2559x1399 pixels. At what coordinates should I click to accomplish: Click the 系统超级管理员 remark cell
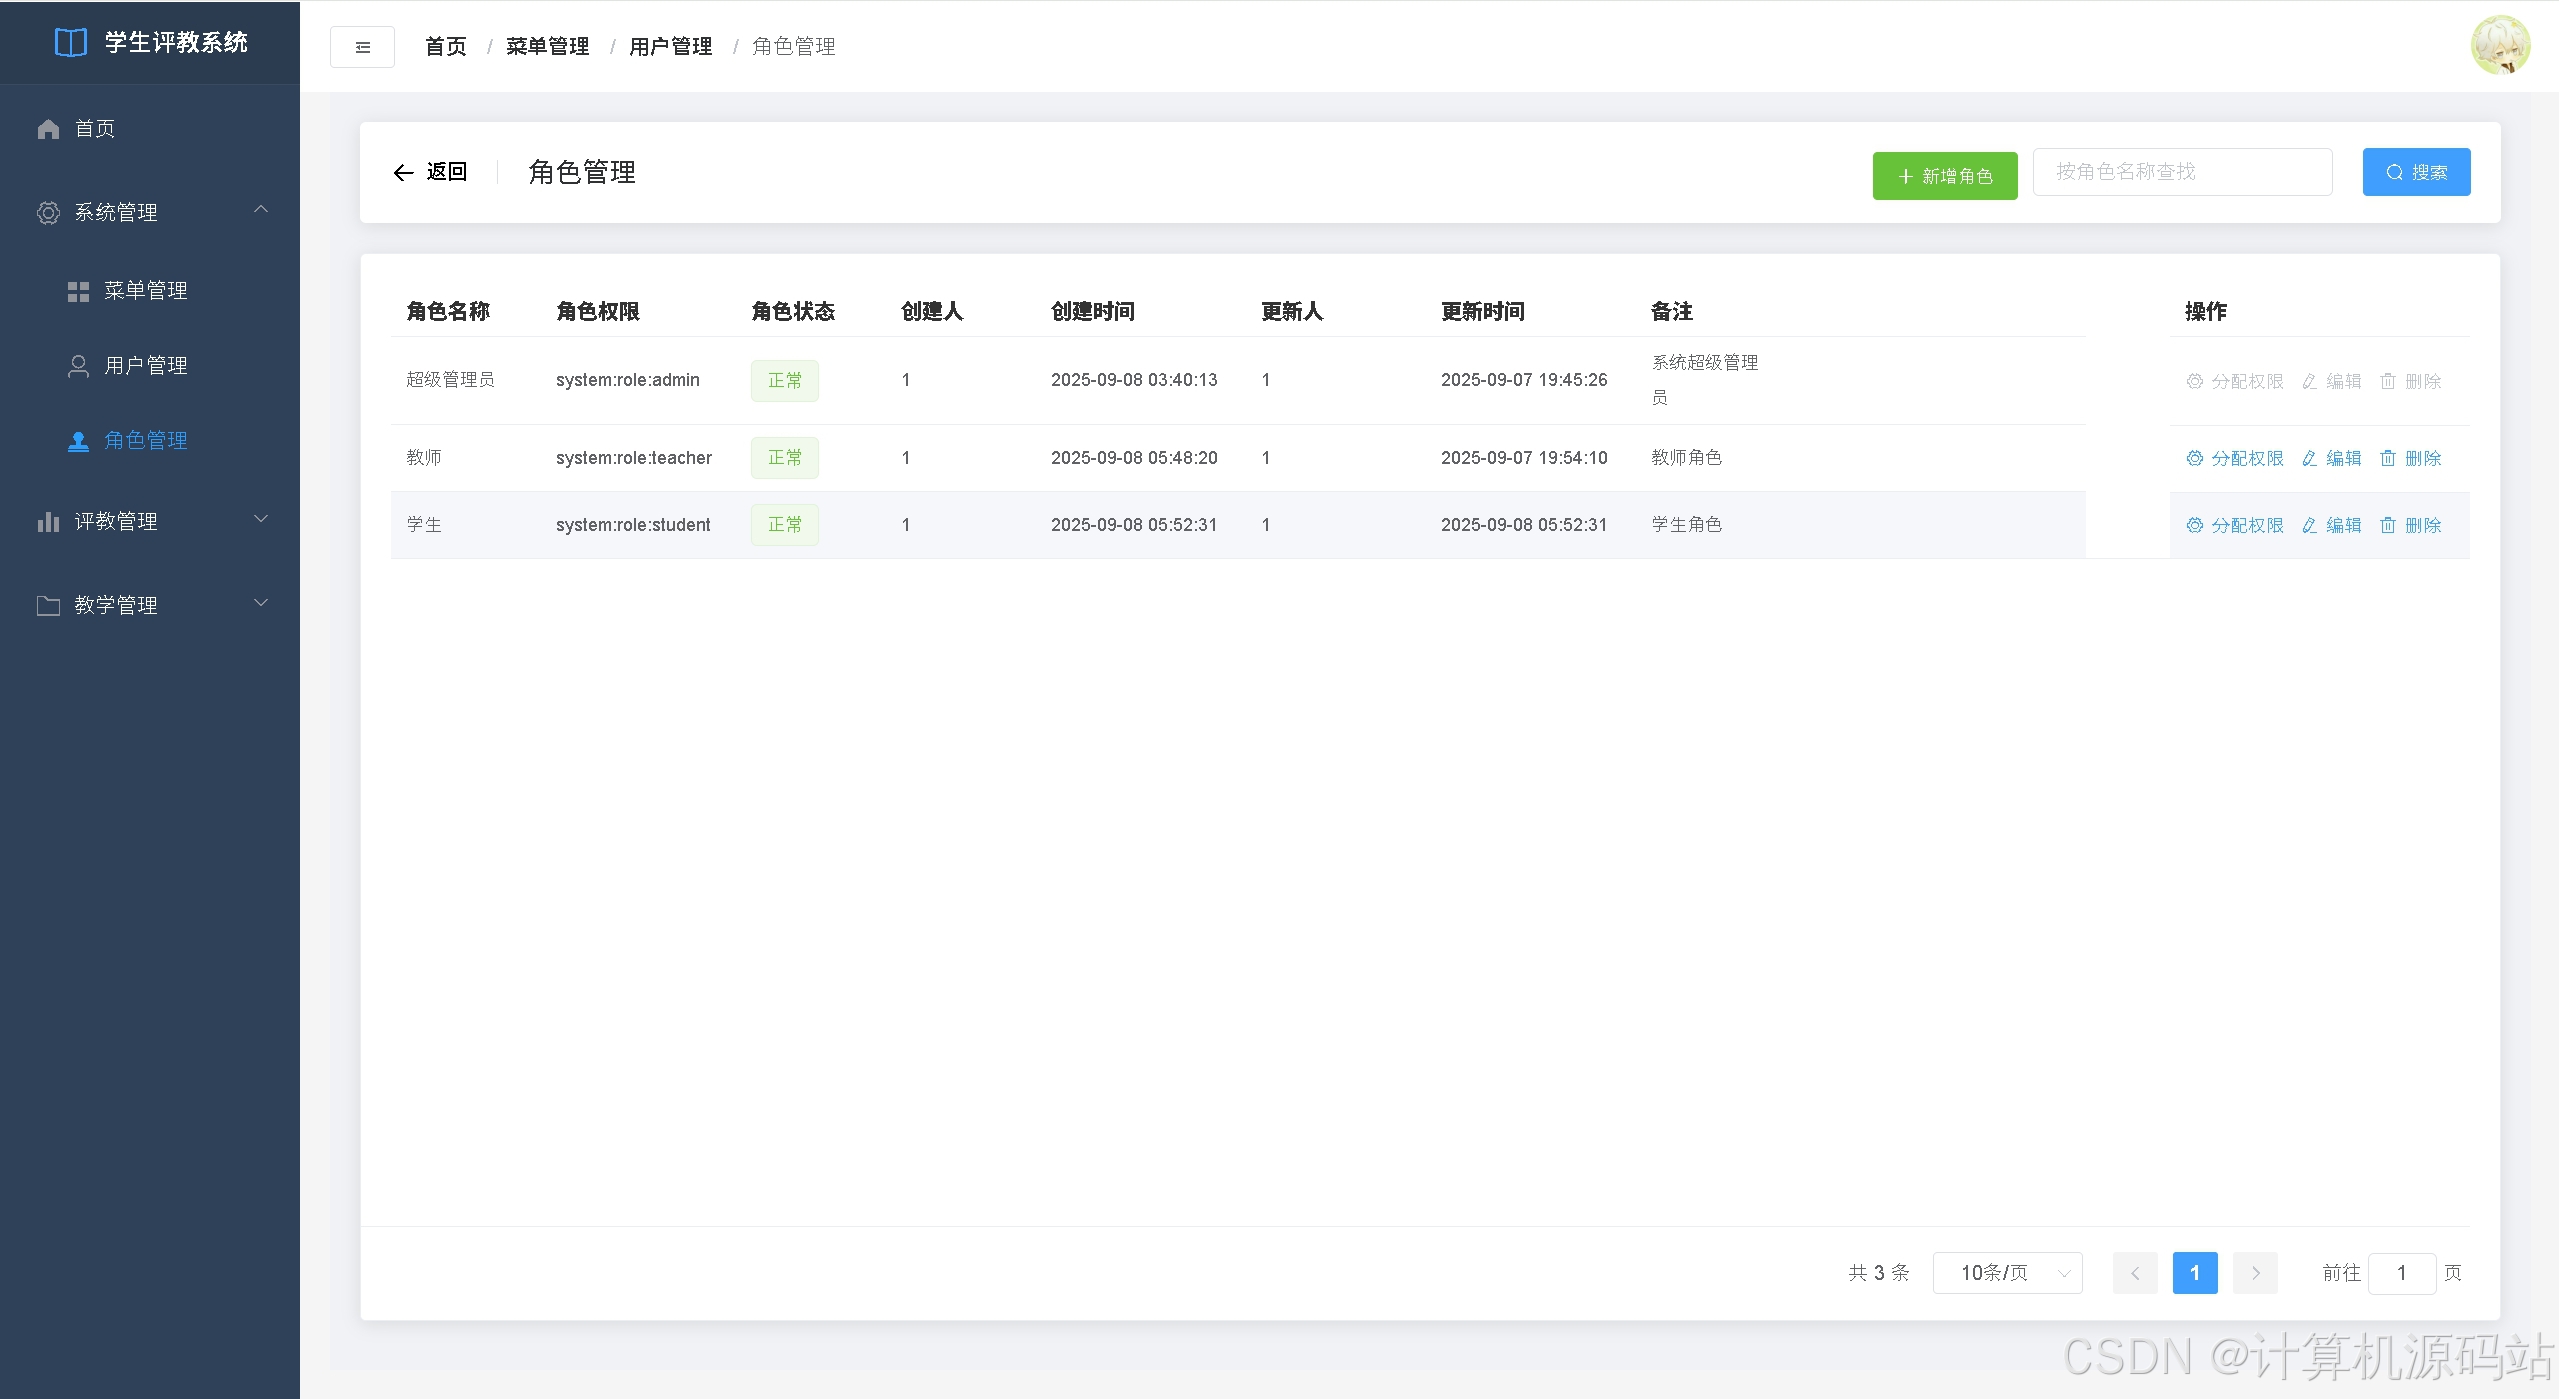(x=1705, y=380)
